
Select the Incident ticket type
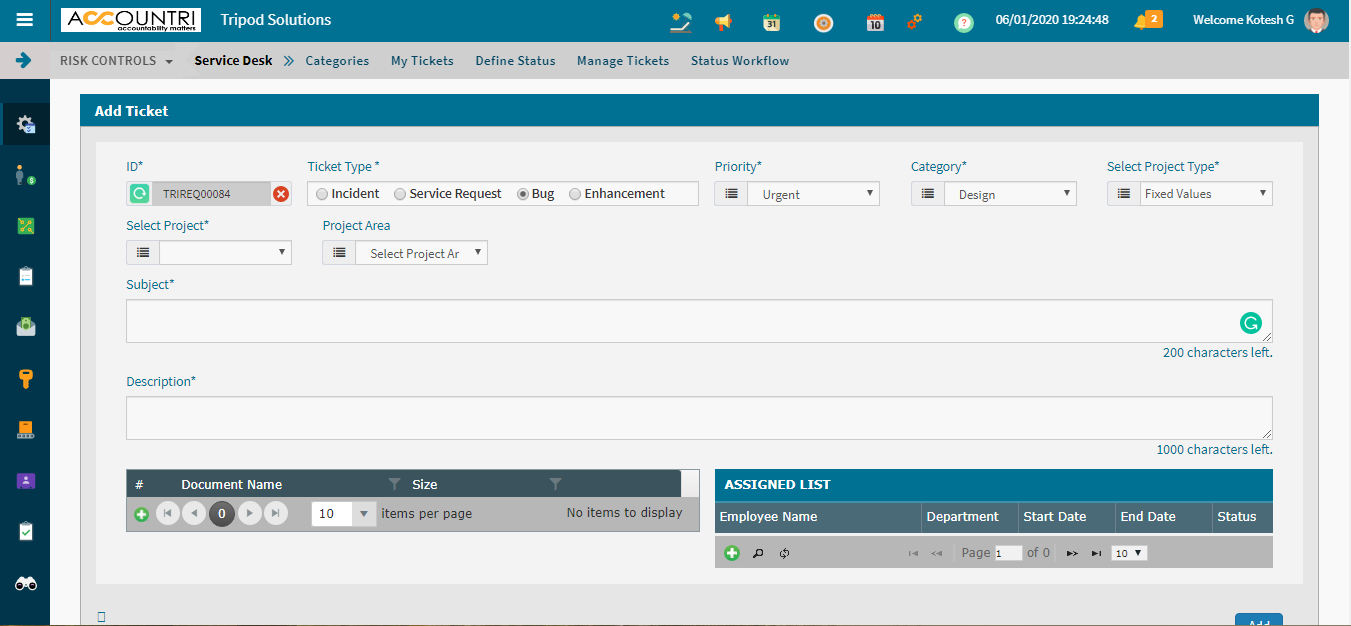pos(322,194)
